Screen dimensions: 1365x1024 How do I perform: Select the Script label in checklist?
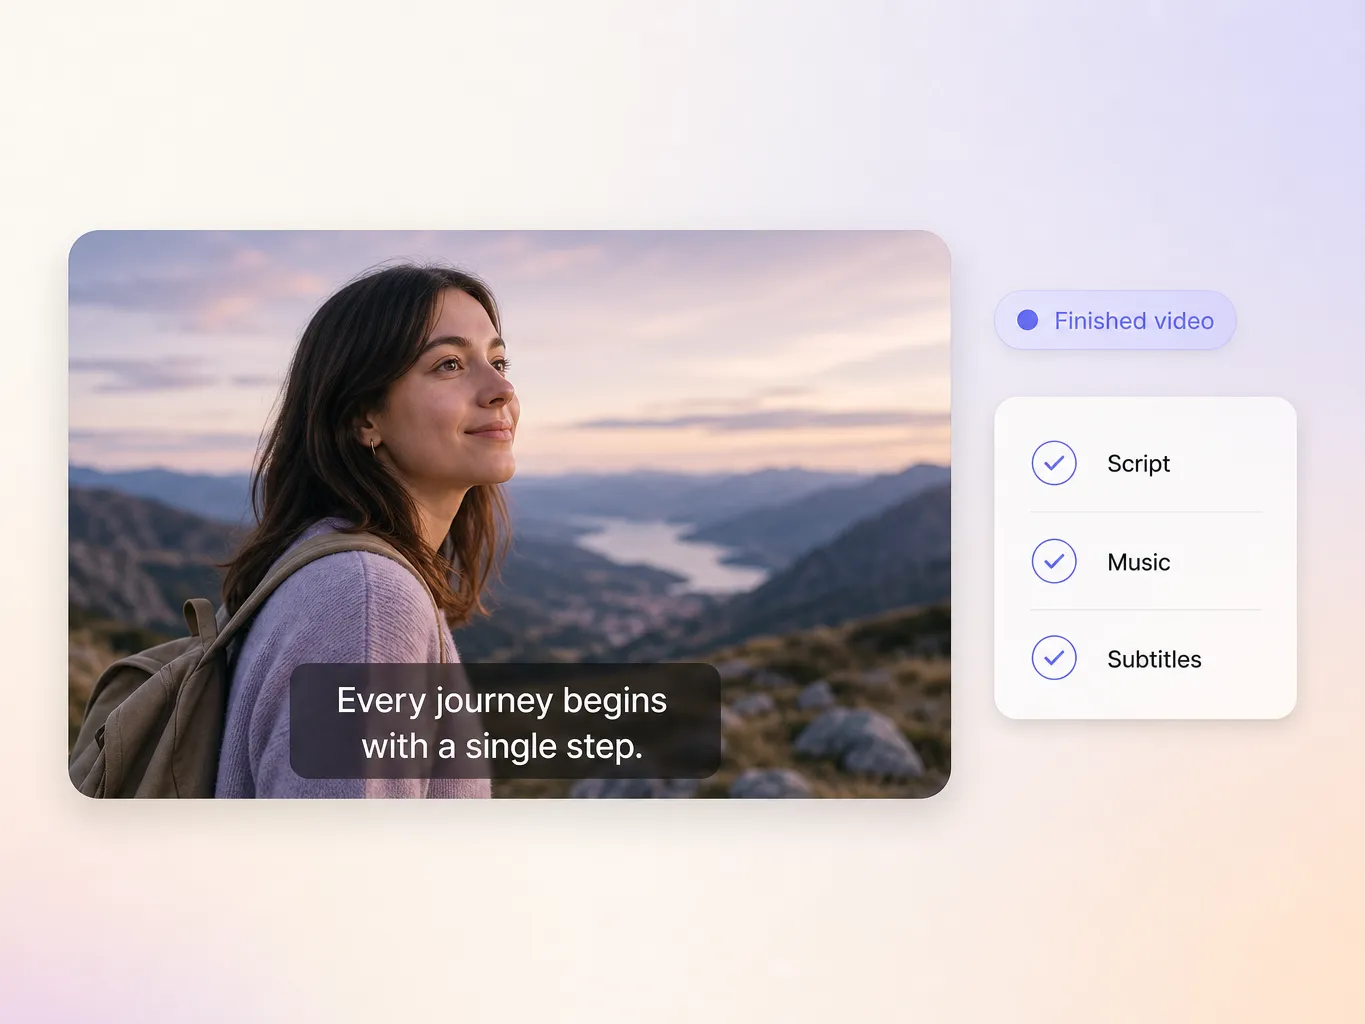1138,464
